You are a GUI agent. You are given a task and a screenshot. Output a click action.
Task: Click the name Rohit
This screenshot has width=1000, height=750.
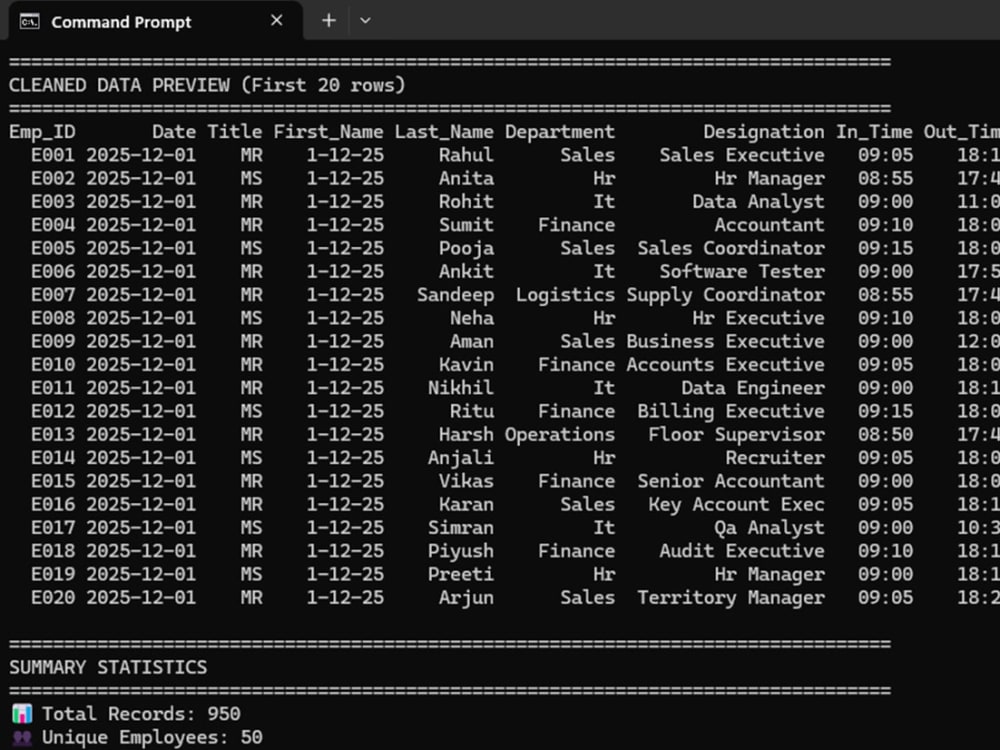click(x=466, y=202)
